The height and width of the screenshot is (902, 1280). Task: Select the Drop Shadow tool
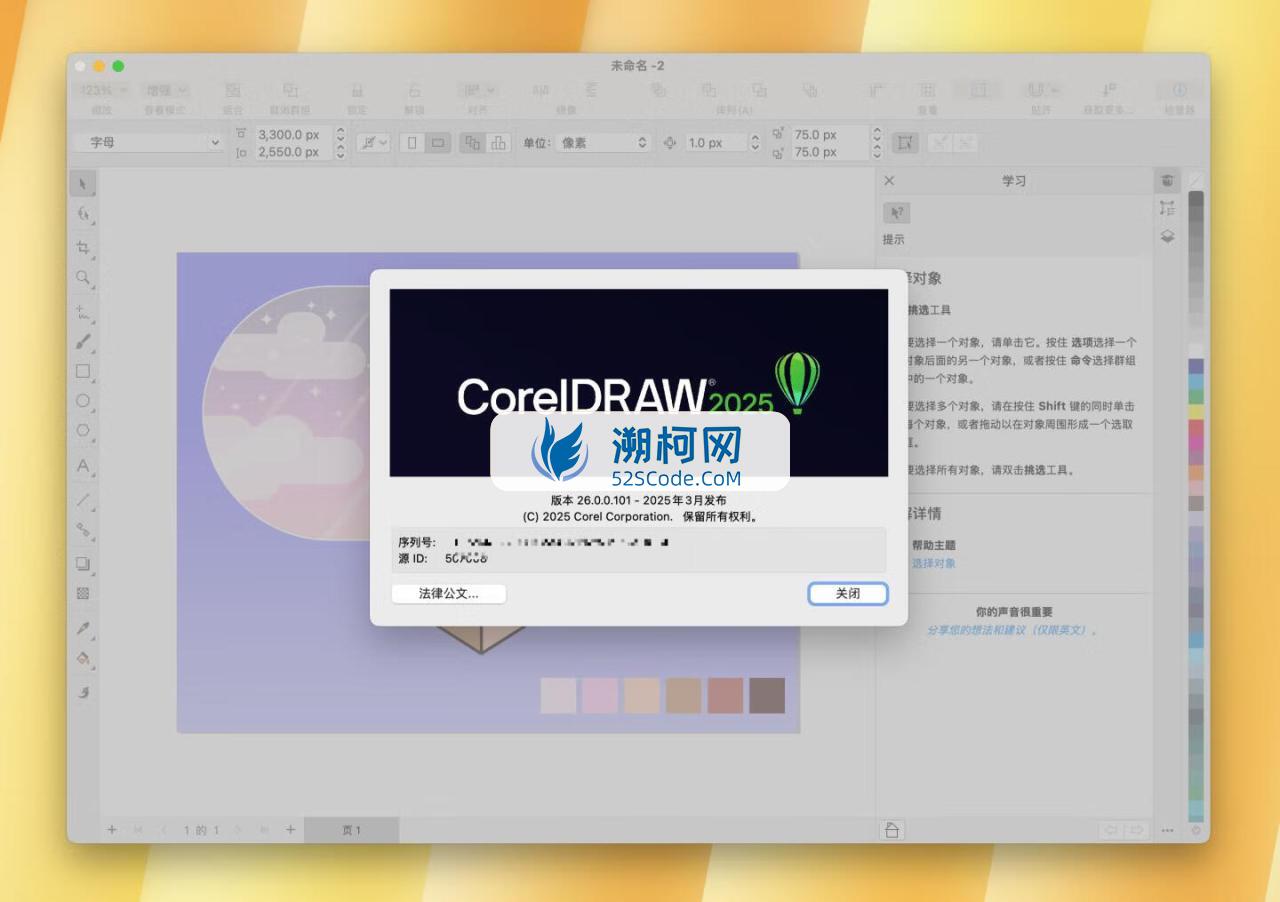[83, 563]
